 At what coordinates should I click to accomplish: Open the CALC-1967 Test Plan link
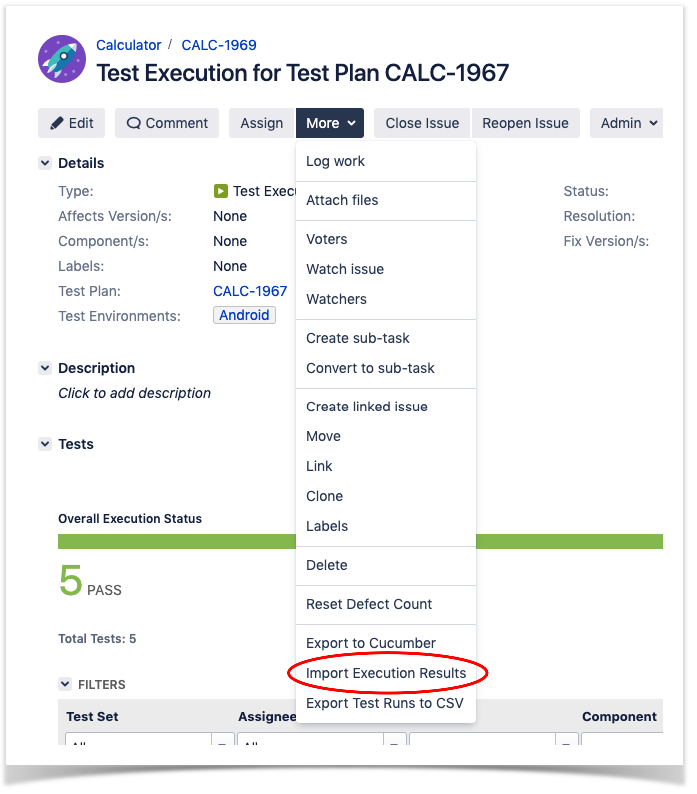tap(250, 291)
